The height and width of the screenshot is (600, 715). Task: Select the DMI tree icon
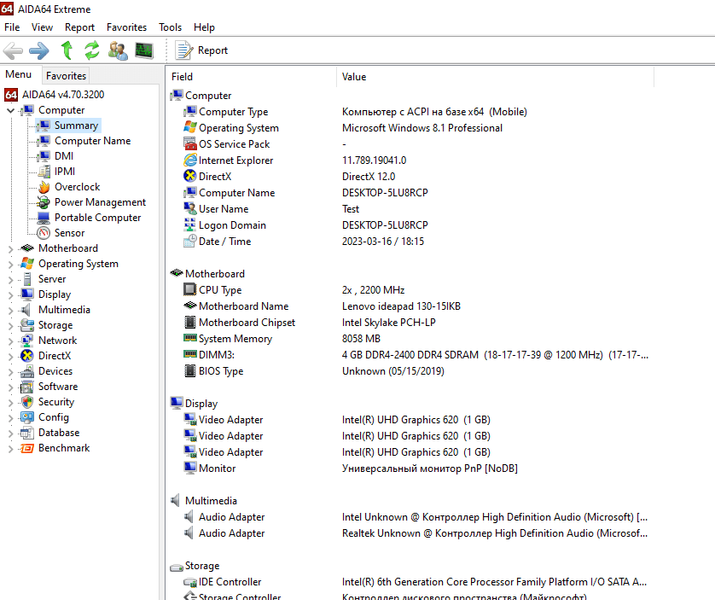(x=44, y=156)
